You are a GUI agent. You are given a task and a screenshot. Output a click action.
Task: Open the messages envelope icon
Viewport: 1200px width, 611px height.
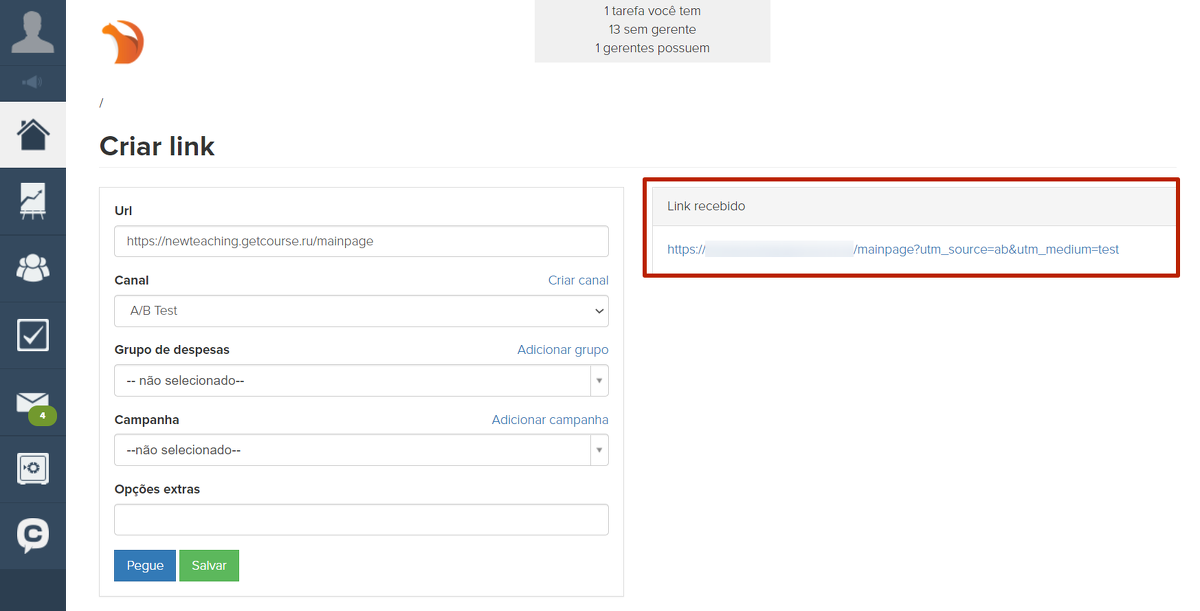click(x=32, y=402)
